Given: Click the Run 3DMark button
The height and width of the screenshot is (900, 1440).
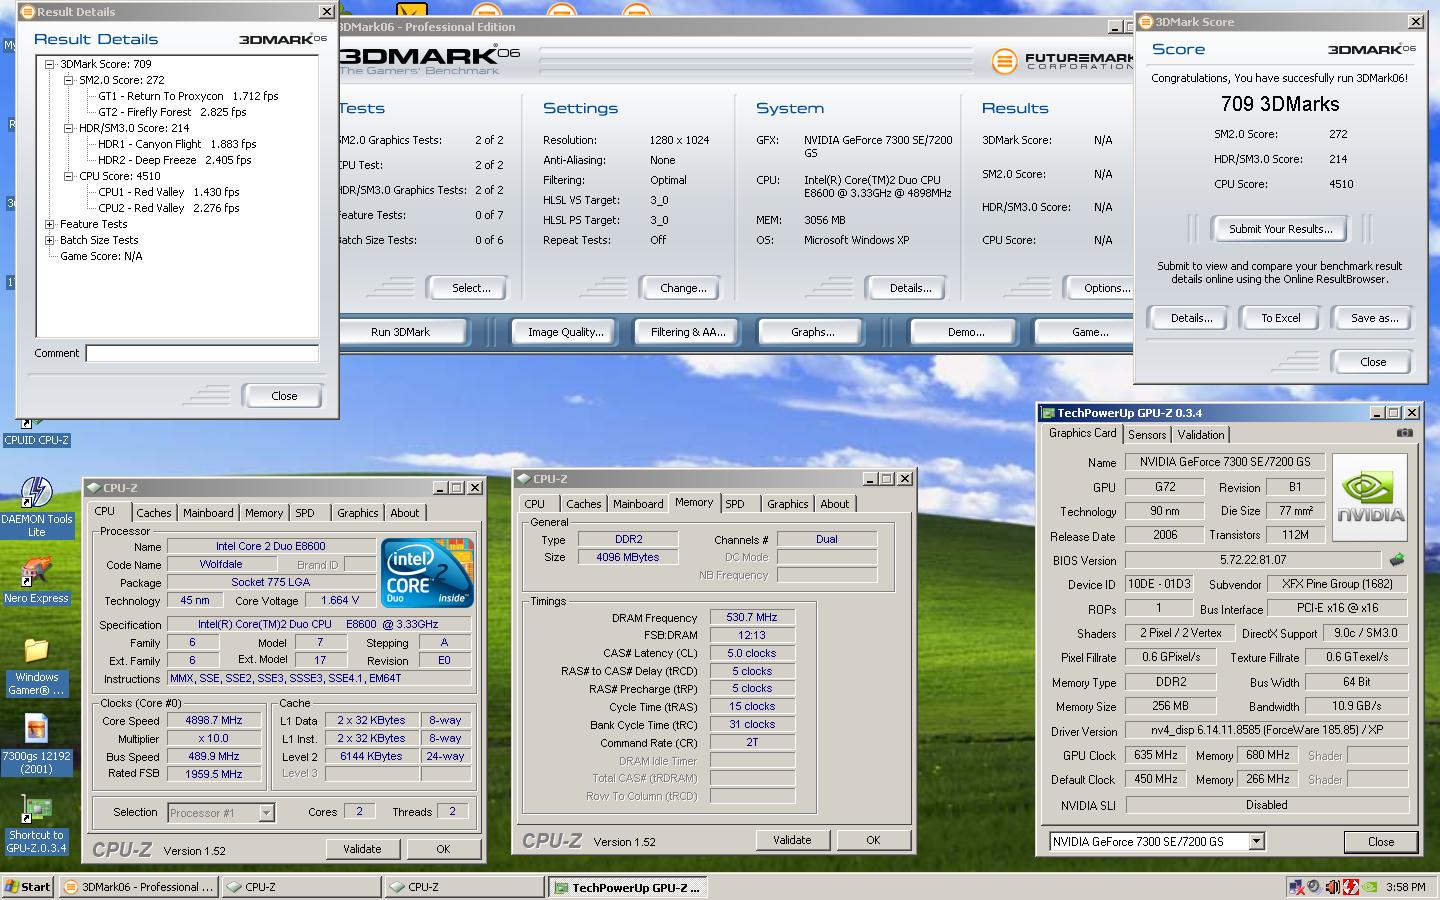Looking at the screenshot, I should 400,332.
